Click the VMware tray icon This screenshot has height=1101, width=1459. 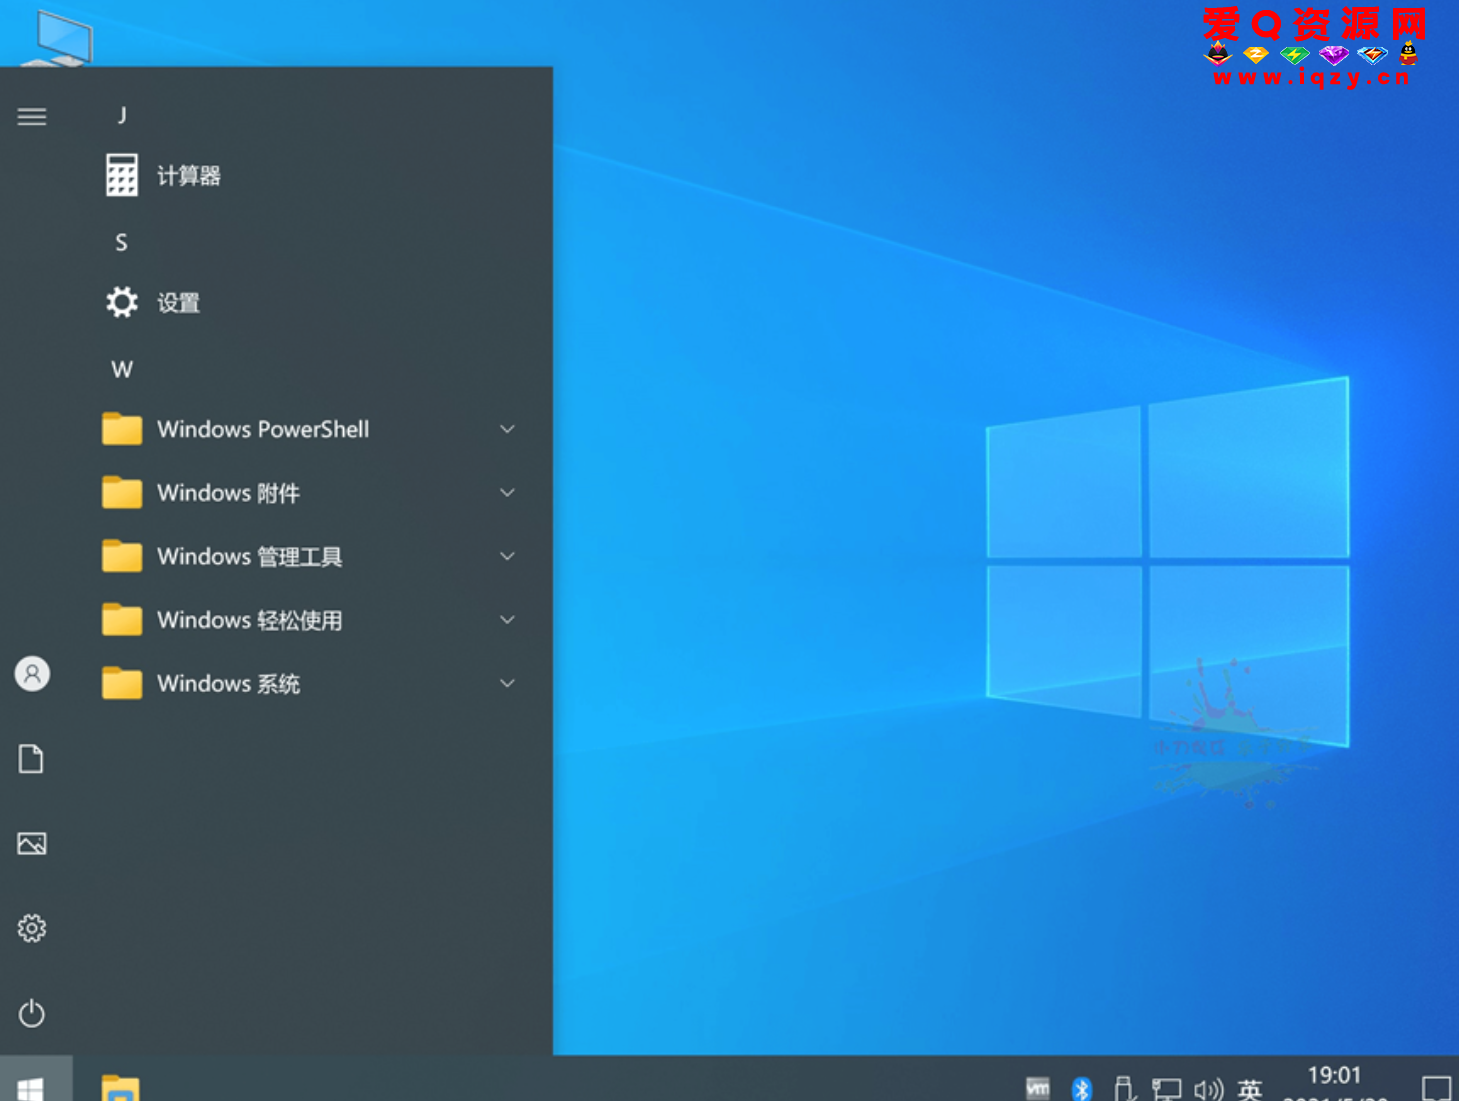(x=1038, y=1088)
